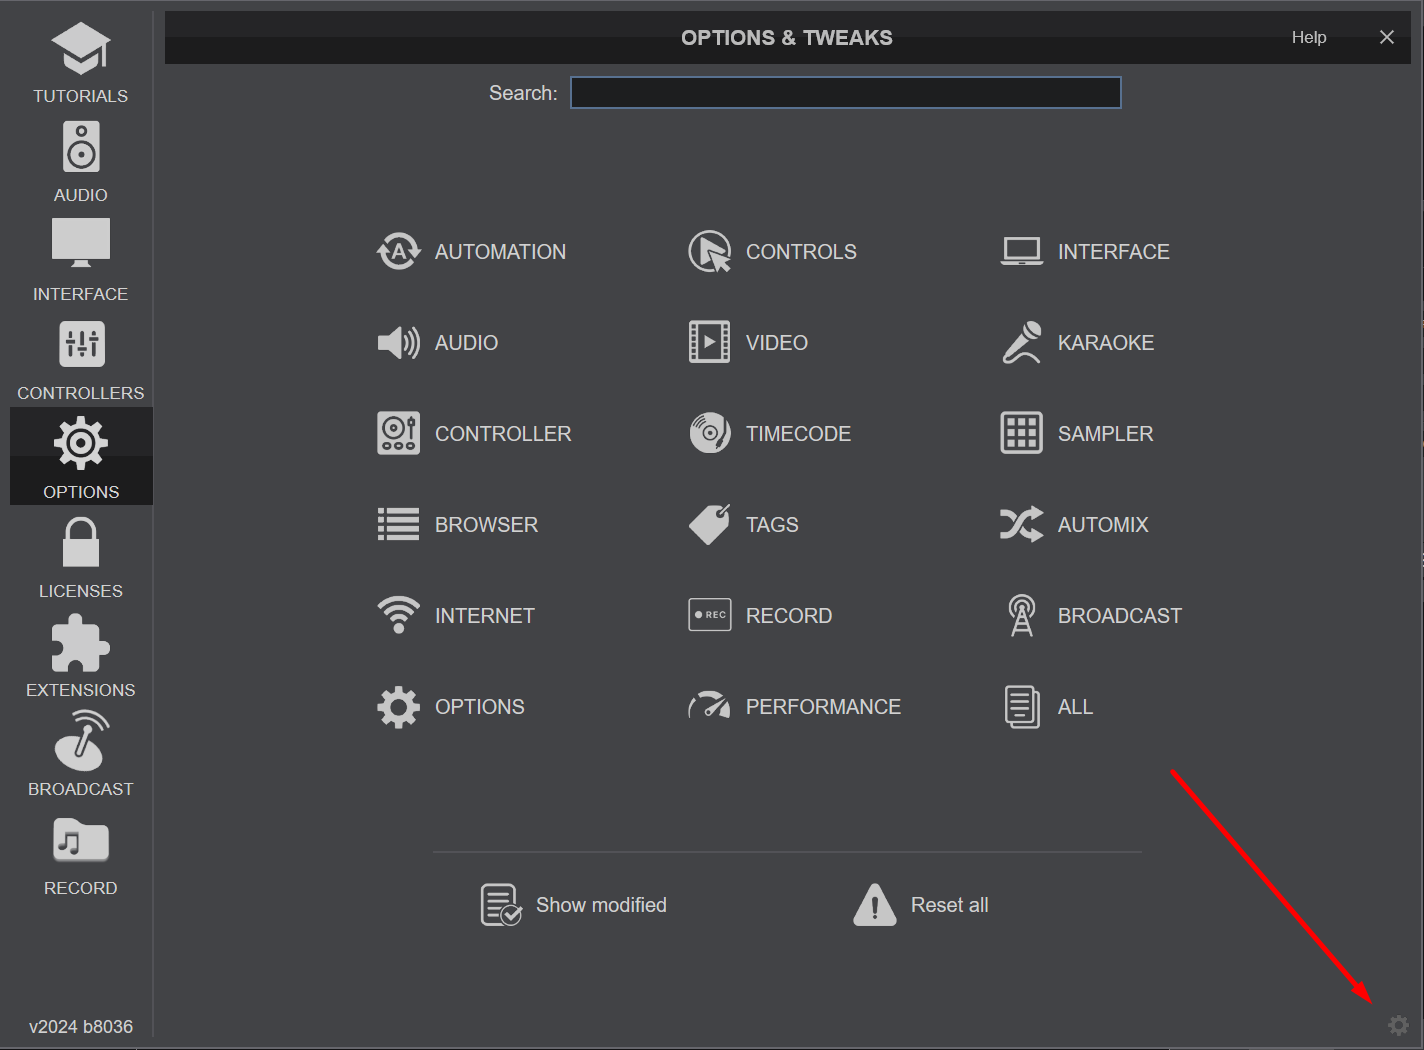Open the Help link in title bar
Image resolution: width=1424 pixels, height=1050 pixels.
pyautogui.click(x=1308, y=37)
